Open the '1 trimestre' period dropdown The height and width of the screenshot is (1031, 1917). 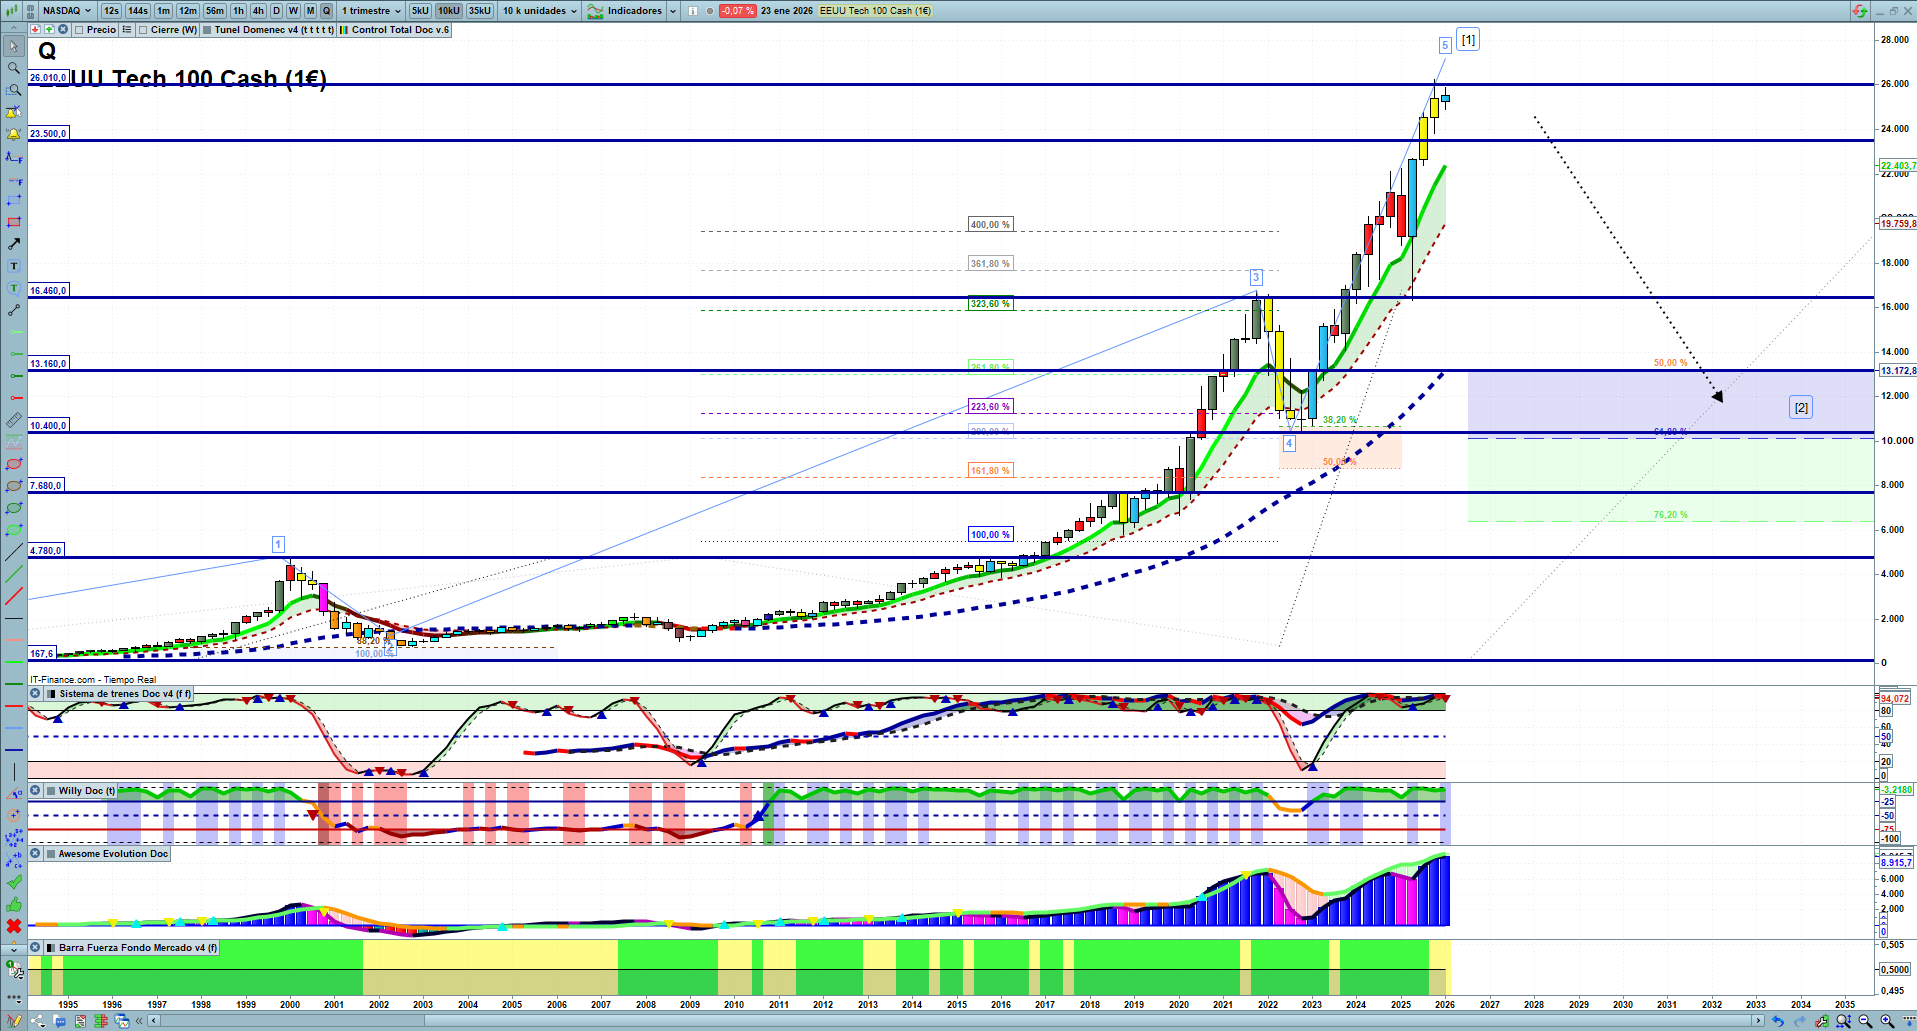[x=371, y=11]
